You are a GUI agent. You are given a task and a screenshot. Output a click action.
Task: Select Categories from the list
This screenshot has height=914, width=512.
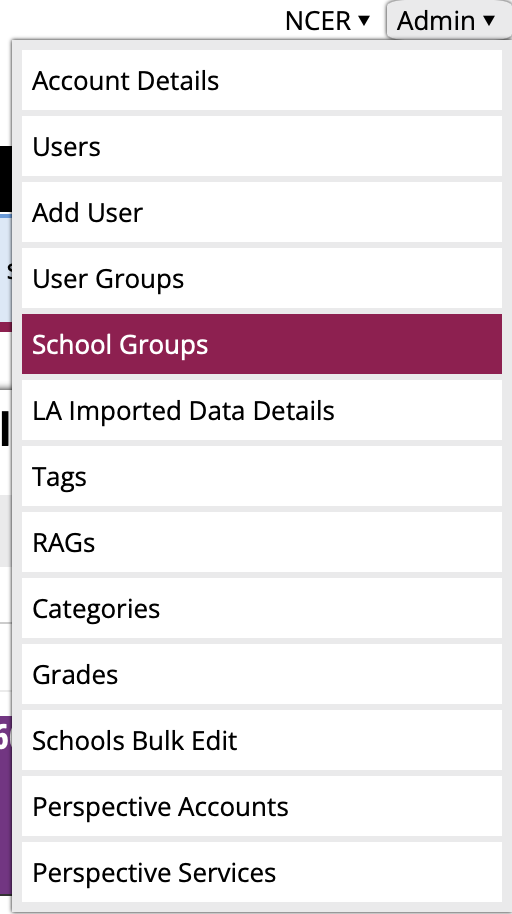click(x=261, y=608)
